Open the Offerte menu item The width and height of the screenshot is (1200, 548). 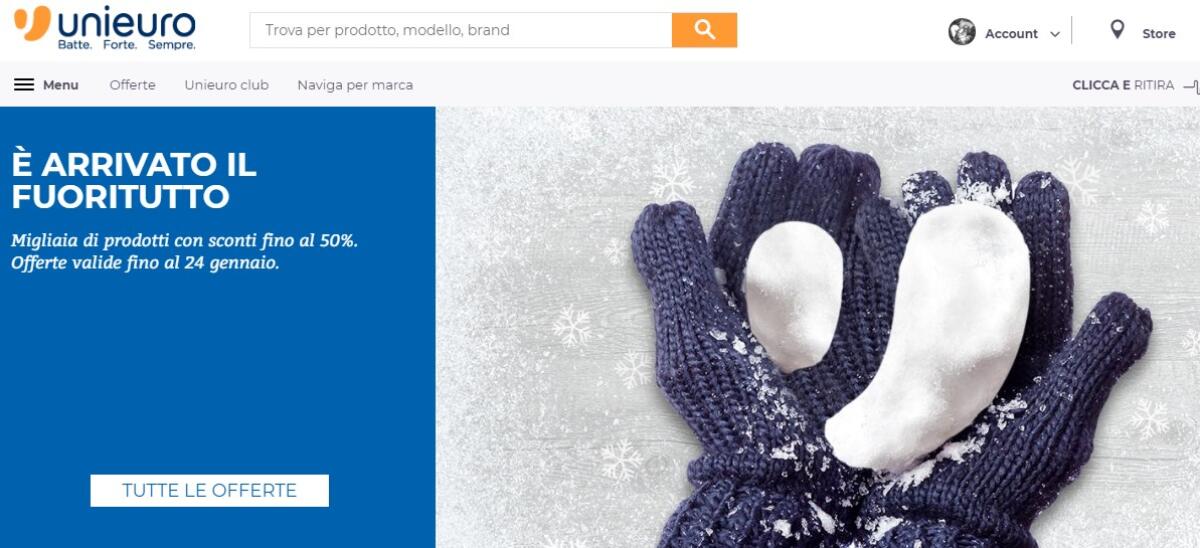132,85
